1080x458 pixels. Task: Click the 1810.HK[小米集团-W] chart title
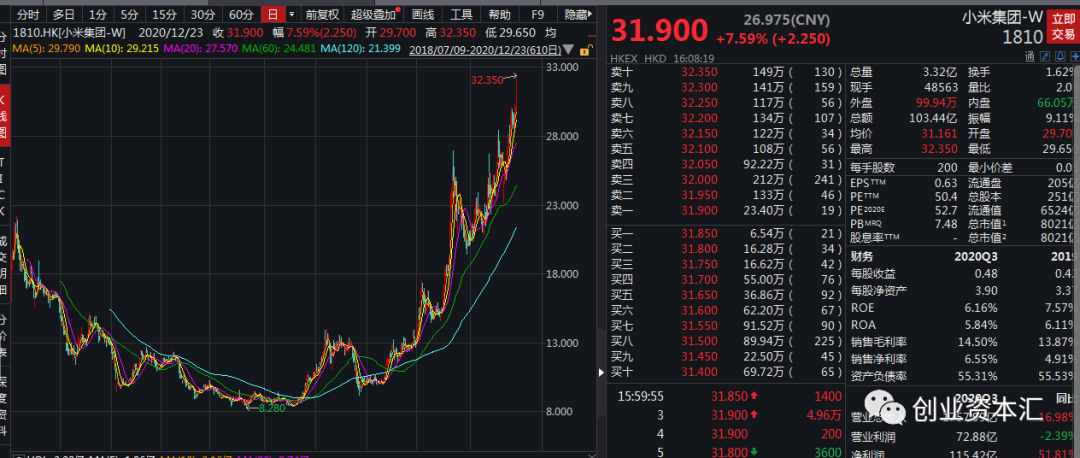point(70,32)
